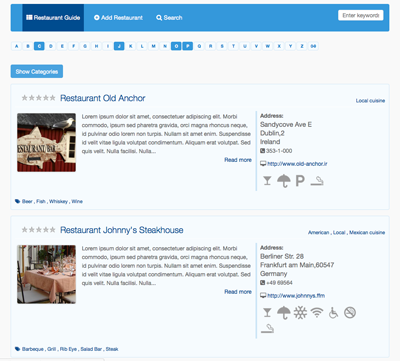Filter restaurants by letter D

click(51, 46)
